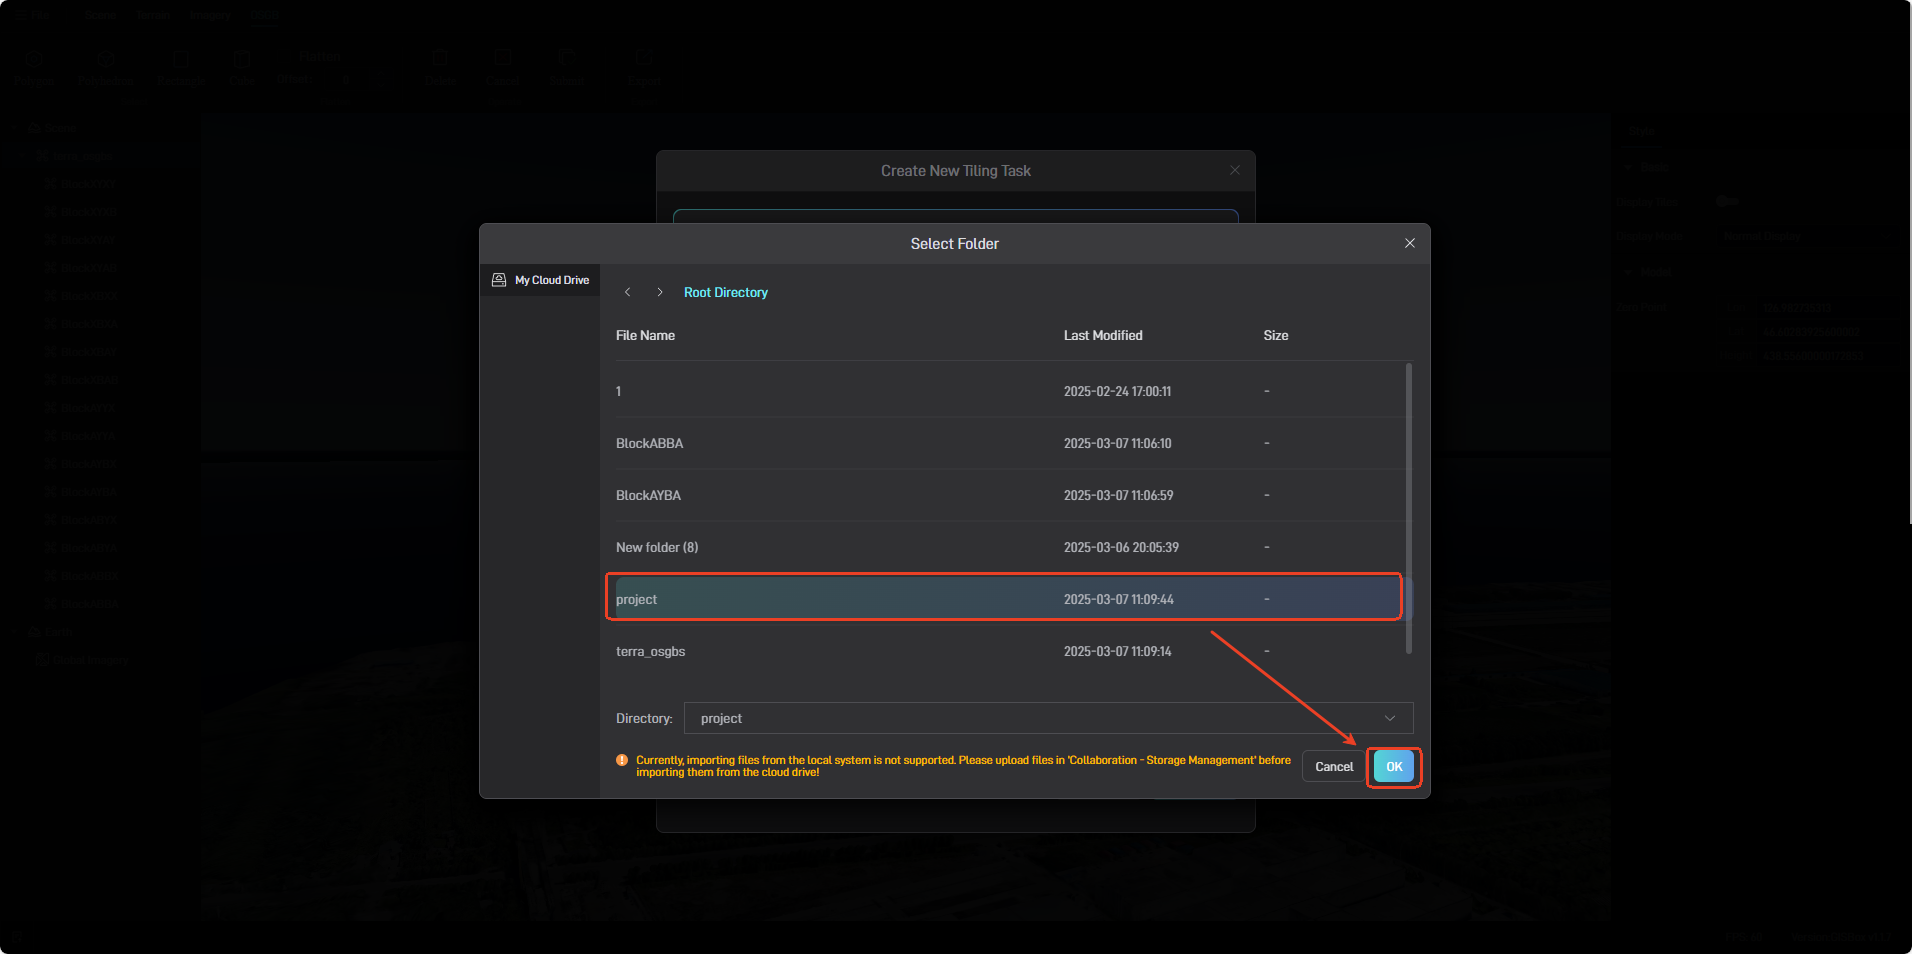This screenshot has width=1912, height=954.
Task: Go back with the left arrow
Action: coord(628,292)
